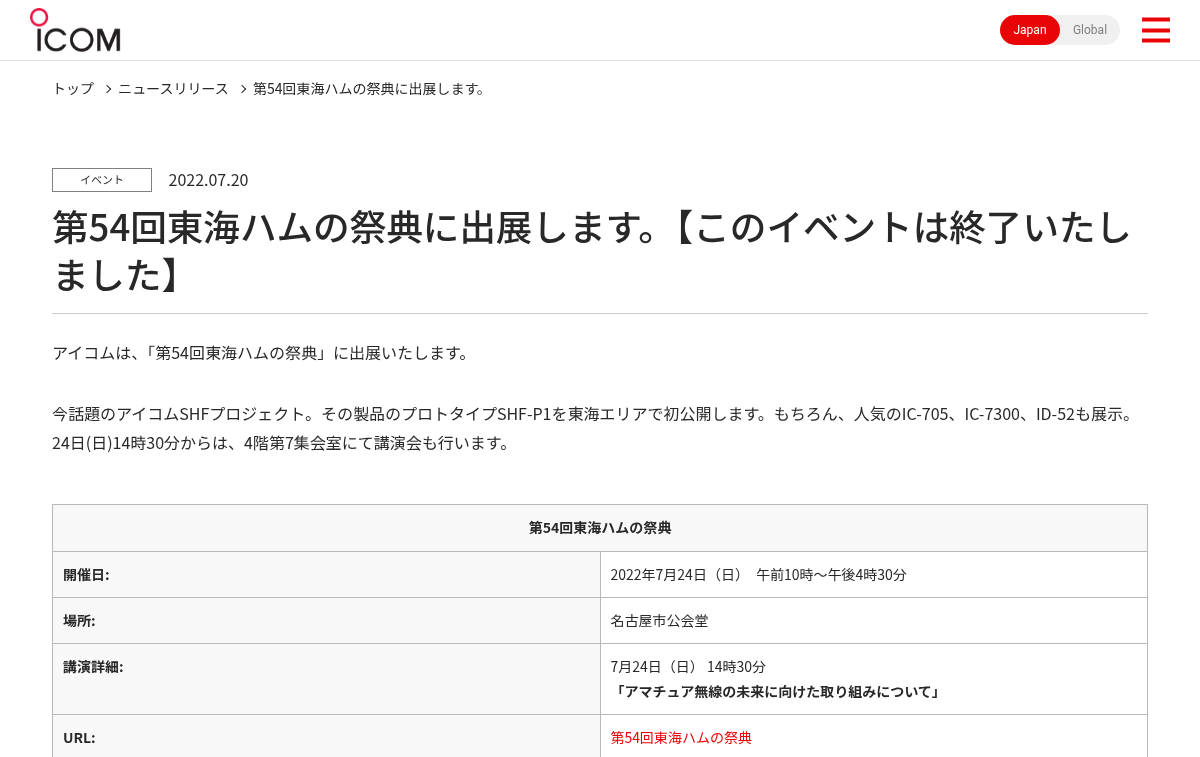Click the 場所: label cell
The image size is (1200, 757).
pos(326,621)
